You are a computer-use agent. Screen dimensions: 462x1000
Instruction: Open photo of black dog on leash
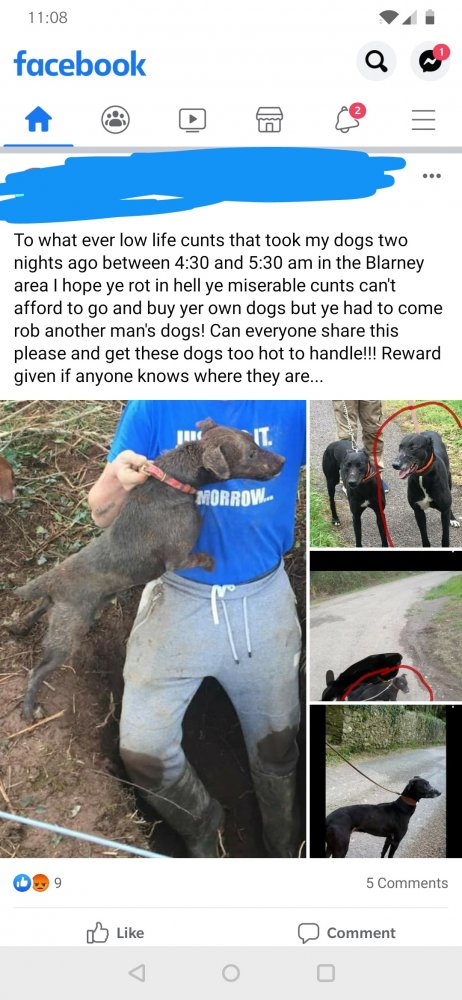[x=386, y=781]
